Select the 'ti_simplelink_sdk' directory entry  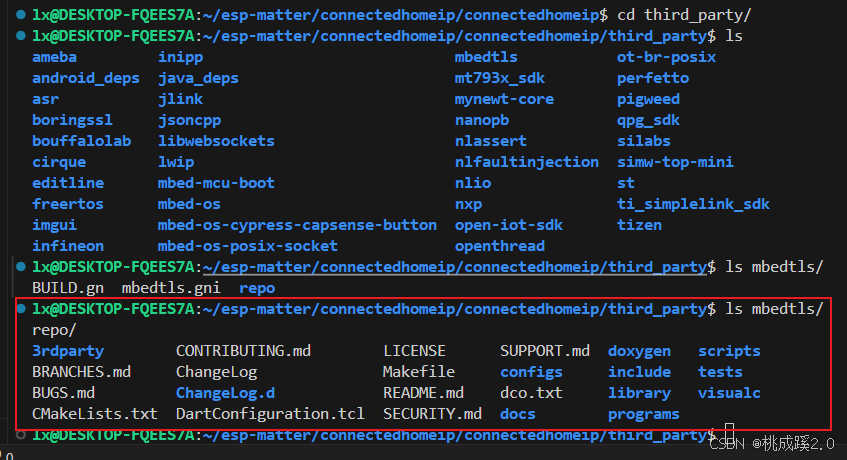click(x=694, y=204)
